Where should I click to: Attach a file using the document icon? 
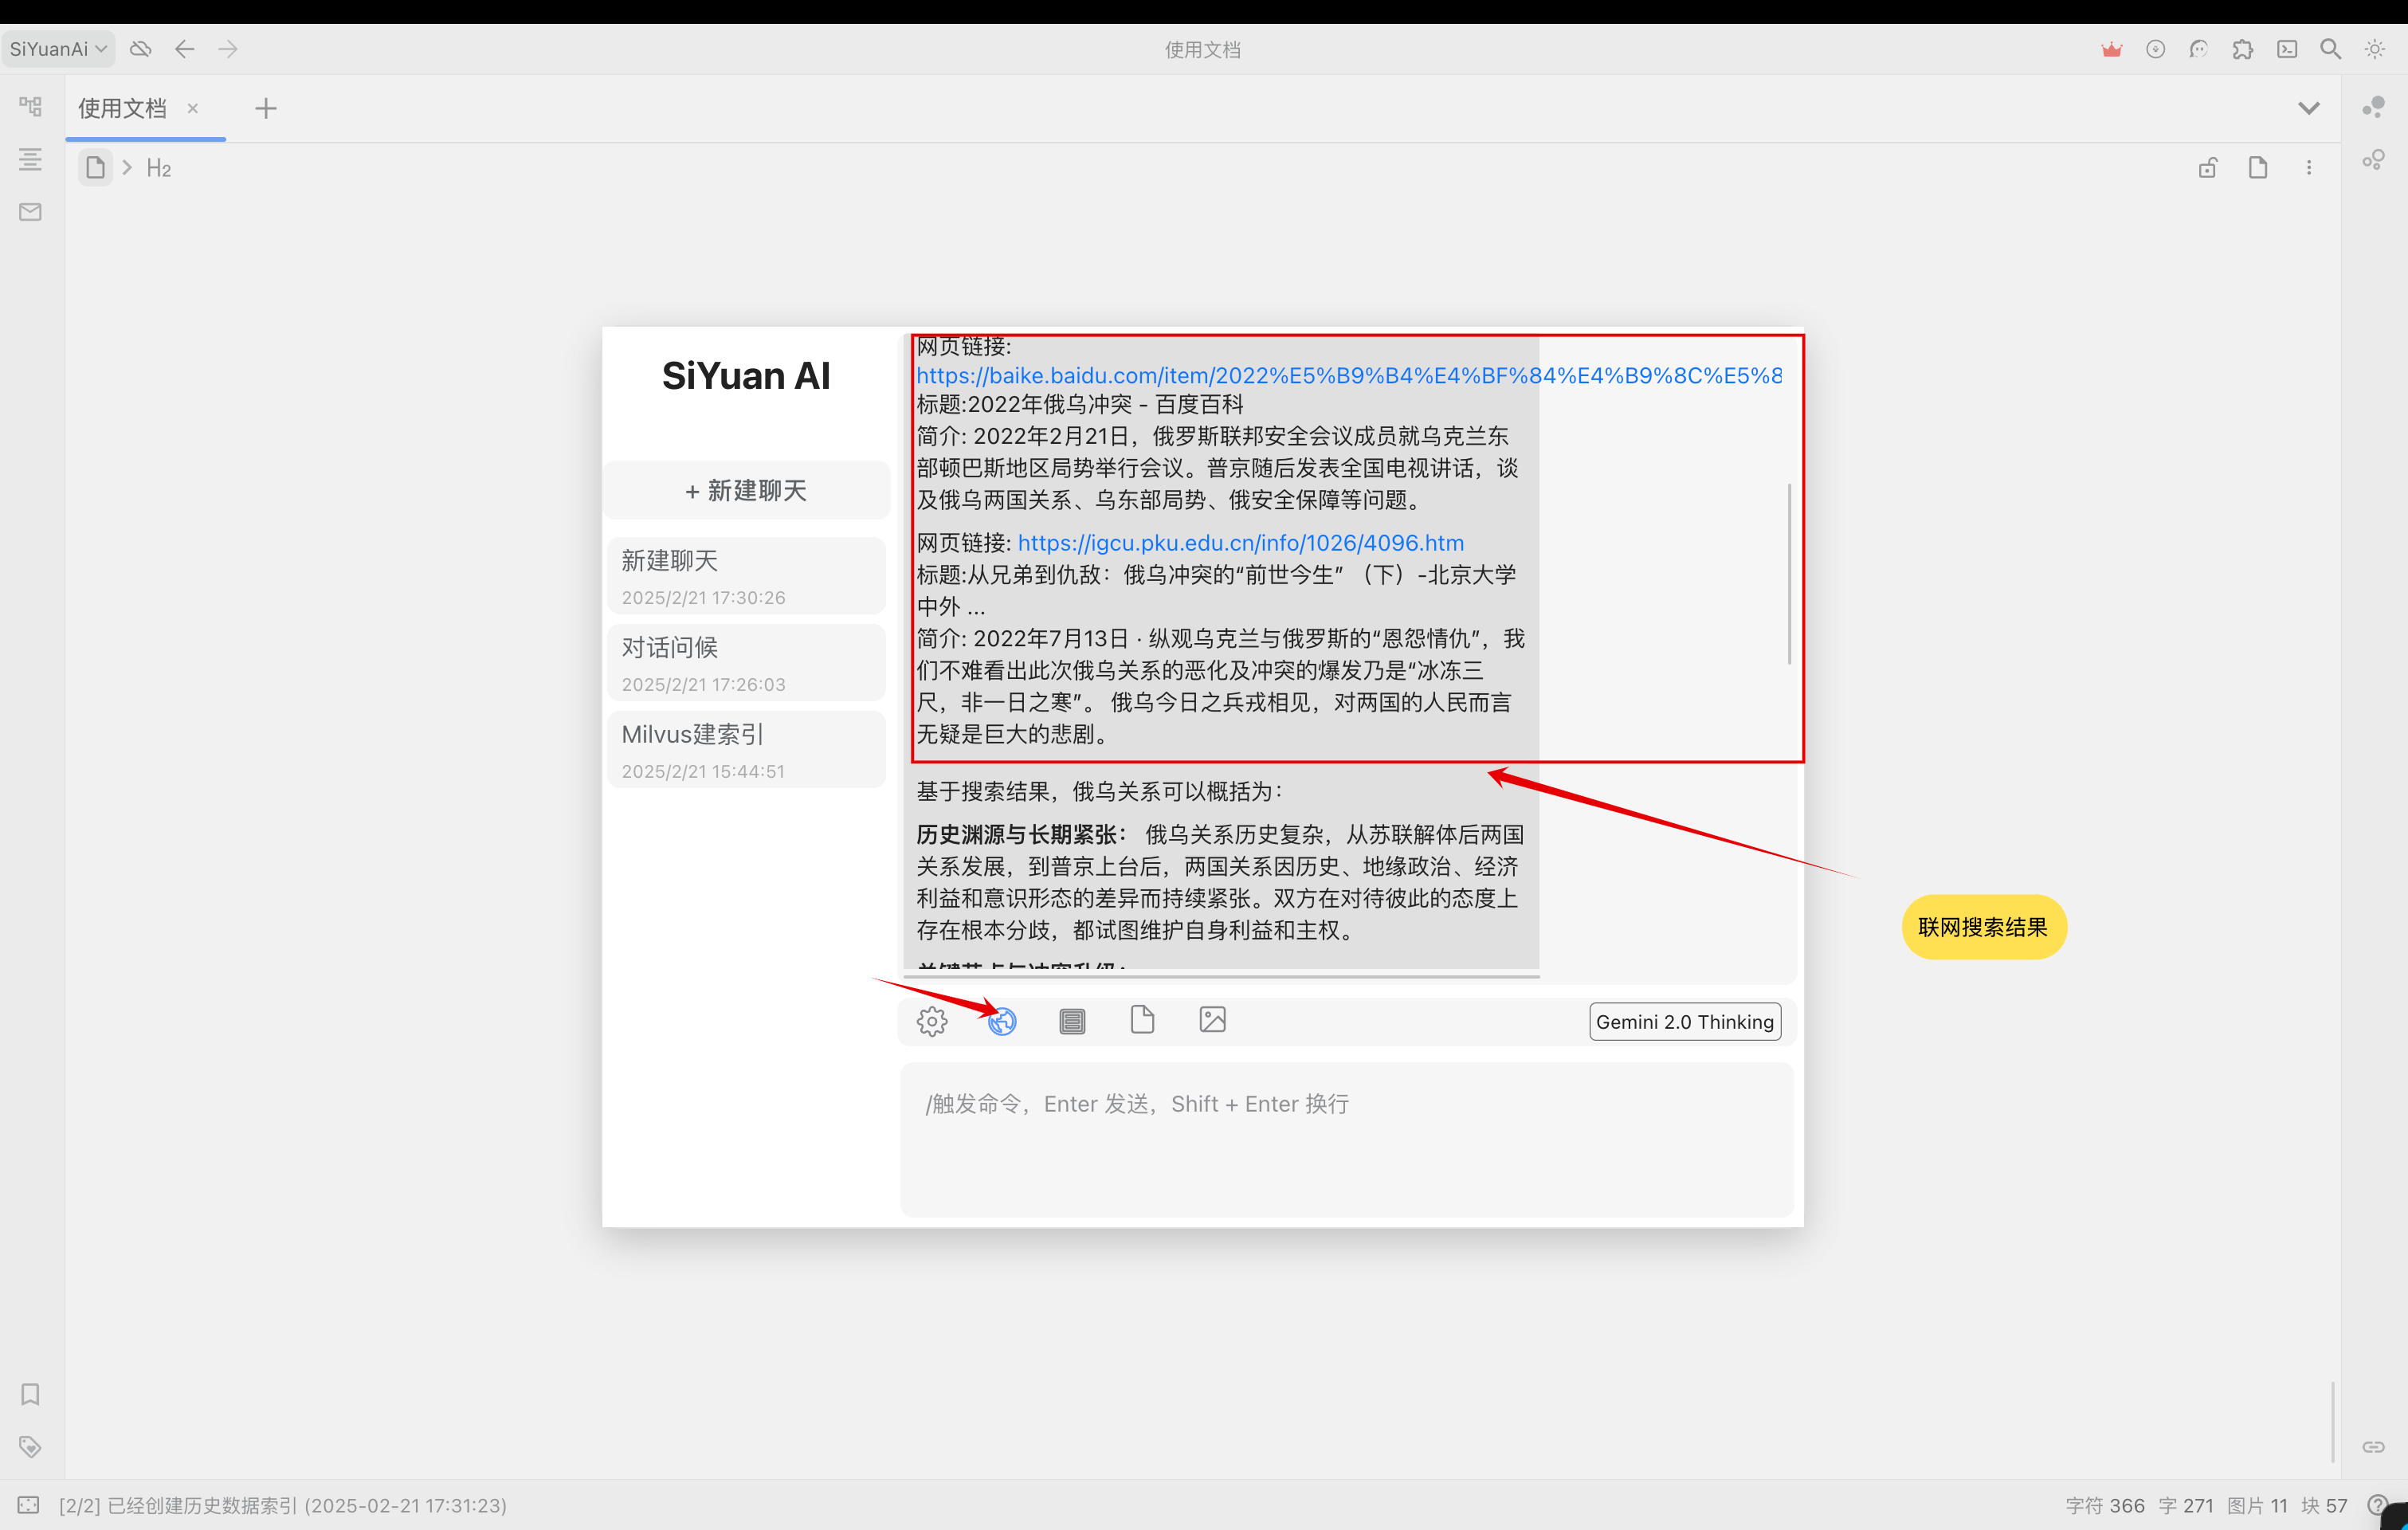[x=1142, y=1019]
